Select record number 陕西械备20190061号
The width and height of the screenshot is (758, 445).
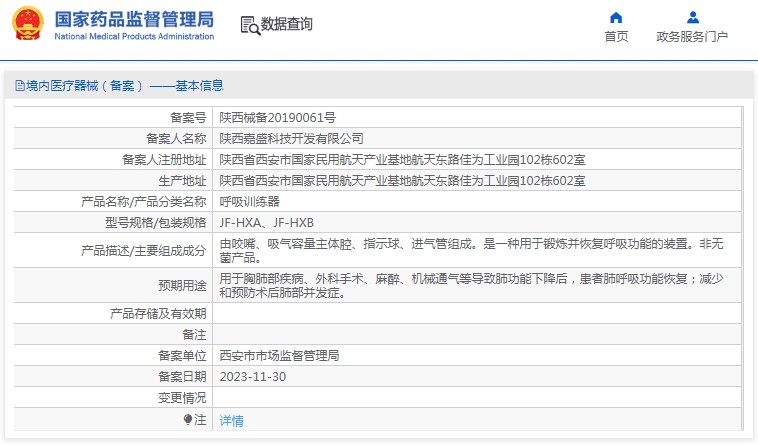point(277,117)
